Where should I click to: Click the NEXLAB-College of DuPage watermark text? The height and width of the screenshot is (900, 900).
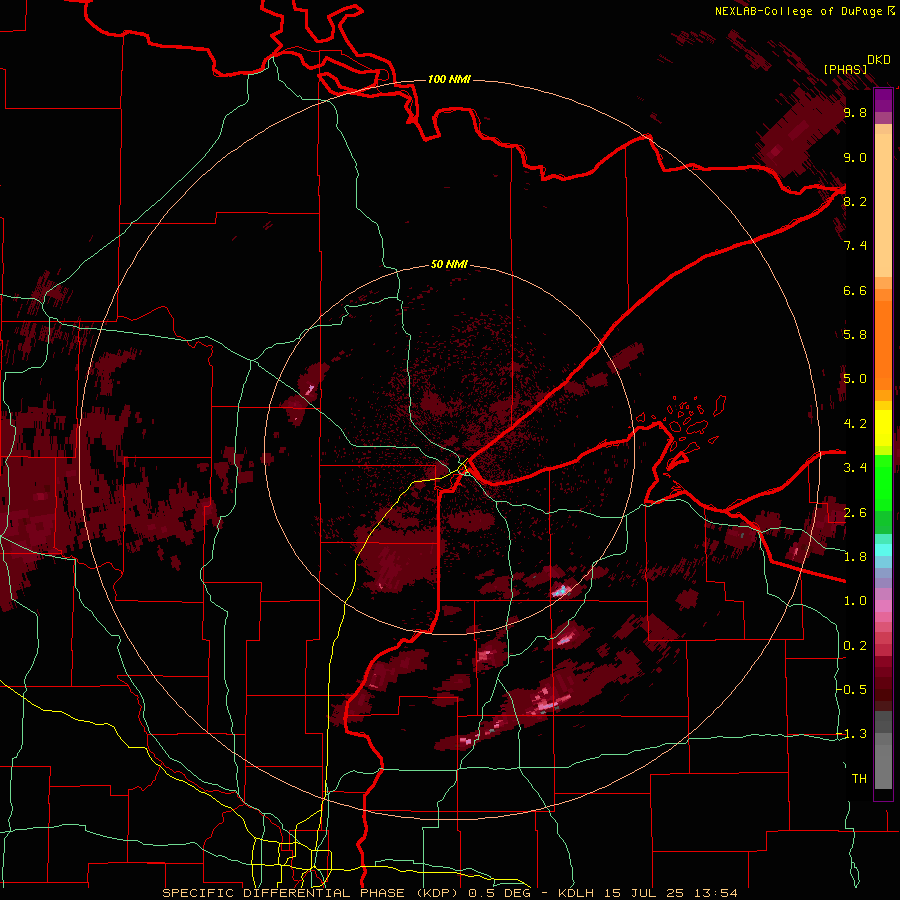pyautogui.click(x=804, y=11)
